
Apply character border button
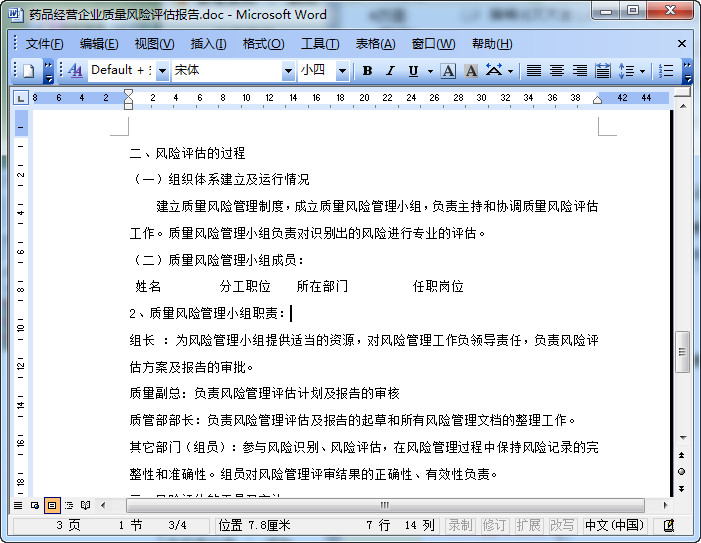(448, 71)
